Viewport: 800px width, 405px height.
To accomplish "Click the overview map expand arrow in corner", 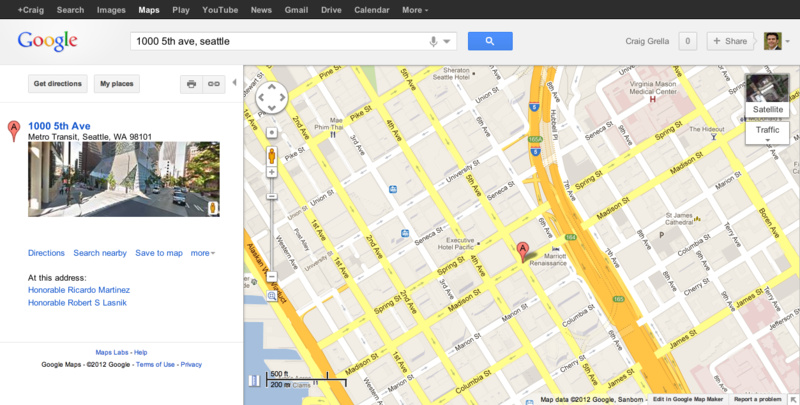I will point(794,399).
